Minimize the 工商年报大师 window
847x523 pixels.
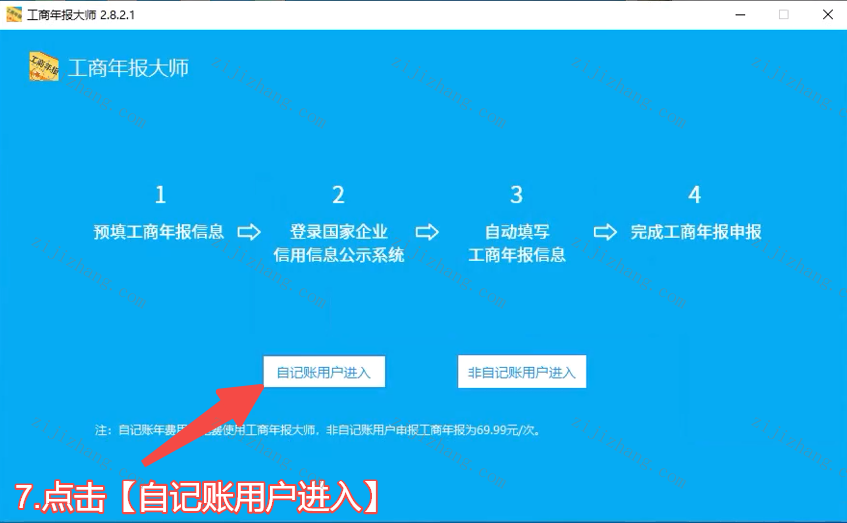[x=739, y=14]
